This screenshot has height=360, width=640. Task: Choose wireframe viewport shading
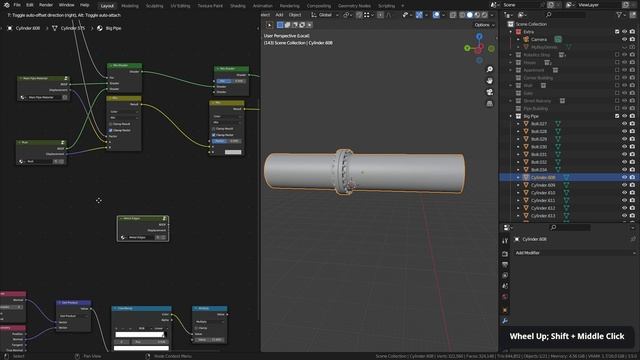pyautogui.click(x=462, y=15)
